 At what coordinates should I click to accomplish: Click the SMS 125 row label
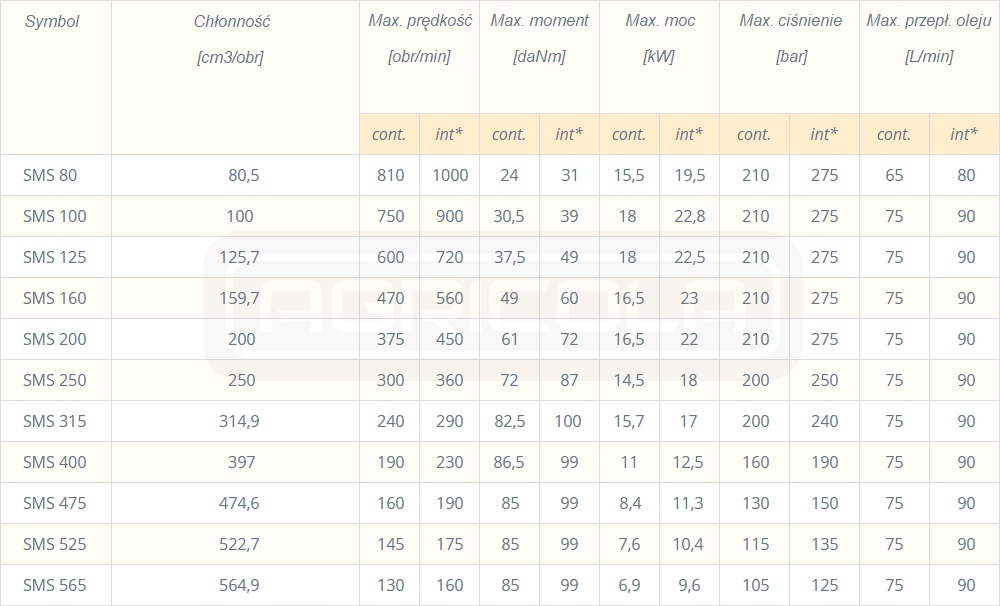[x=54, y=257]
